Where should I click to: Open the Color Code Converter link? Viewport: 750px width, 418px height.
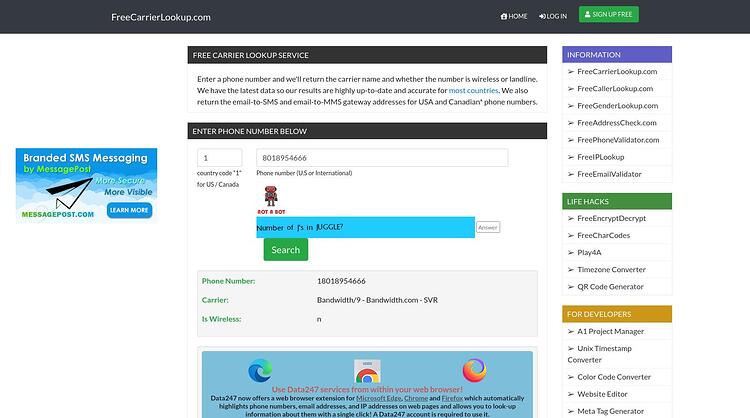click(614, 377)
